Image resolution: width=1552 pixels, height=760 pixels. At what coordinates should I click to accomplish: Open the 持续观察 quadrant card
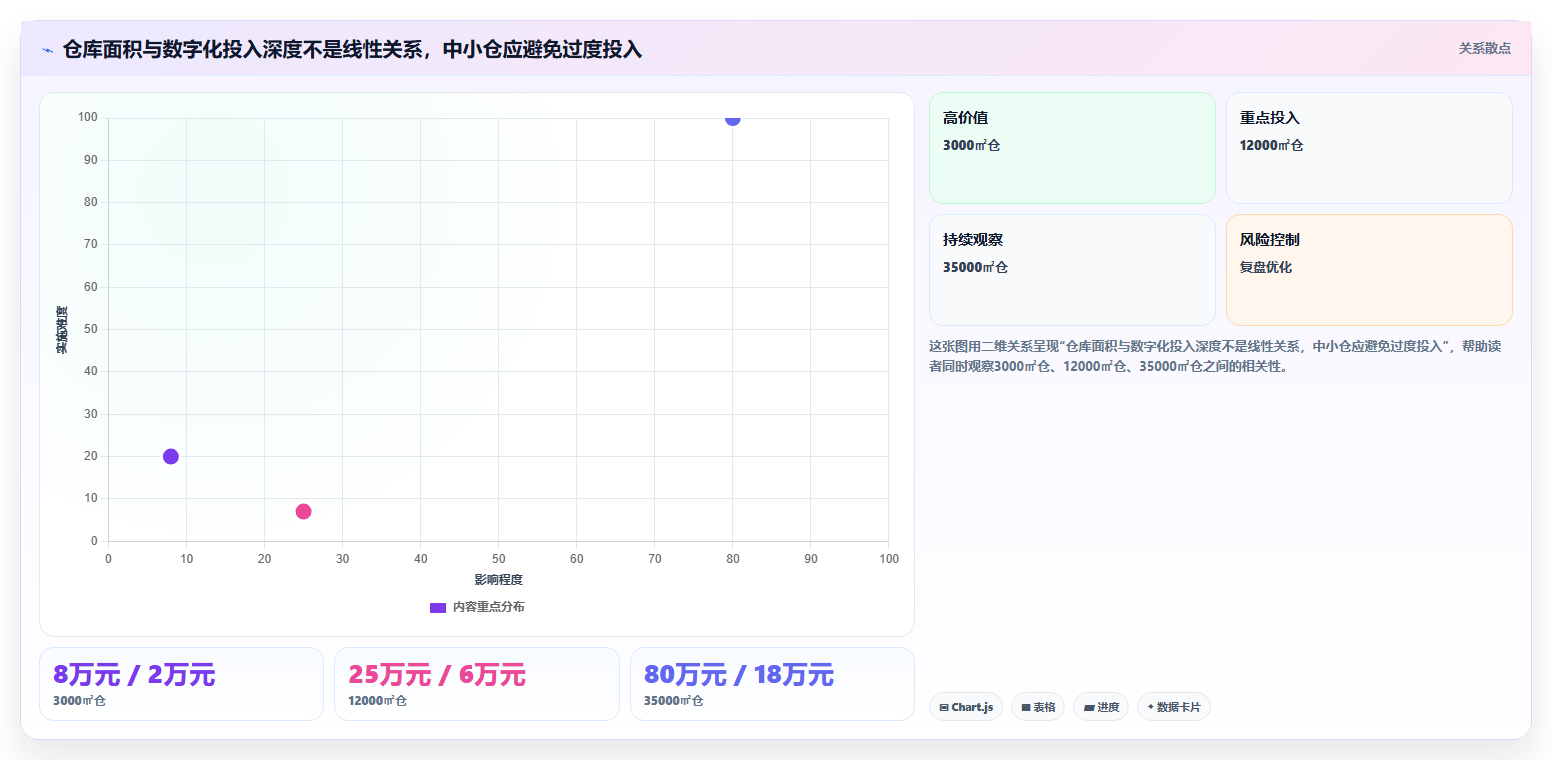(x=1072, y=270)
